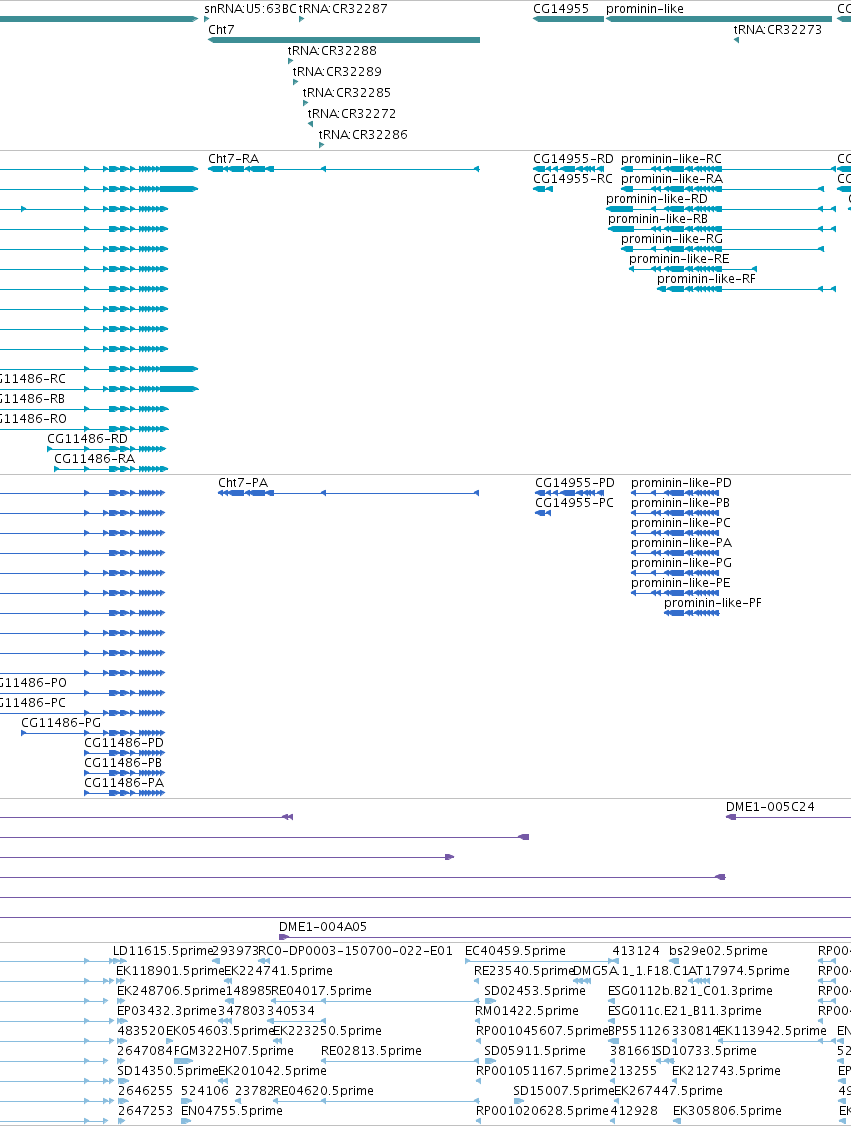
Task: Select EST EK113942.5prime
Action: 773,1031
